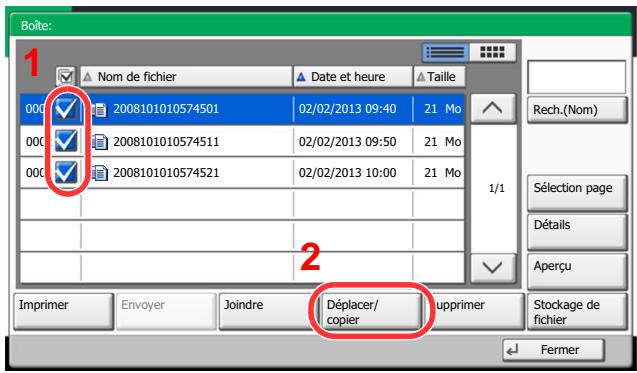
Task: Click document icon of file 200810101057​4521
Action: [x=100, y=173]
